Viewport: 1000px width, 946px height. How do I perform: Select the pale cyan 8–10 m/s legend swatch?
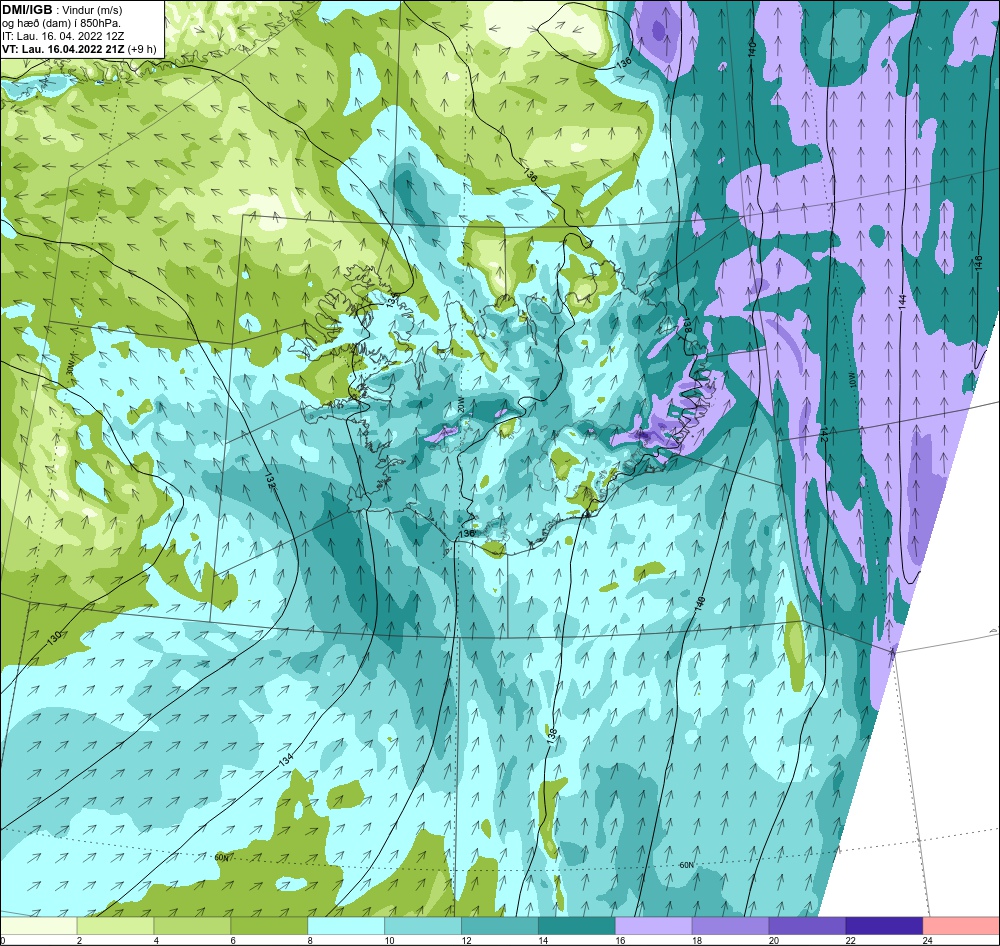346,925
